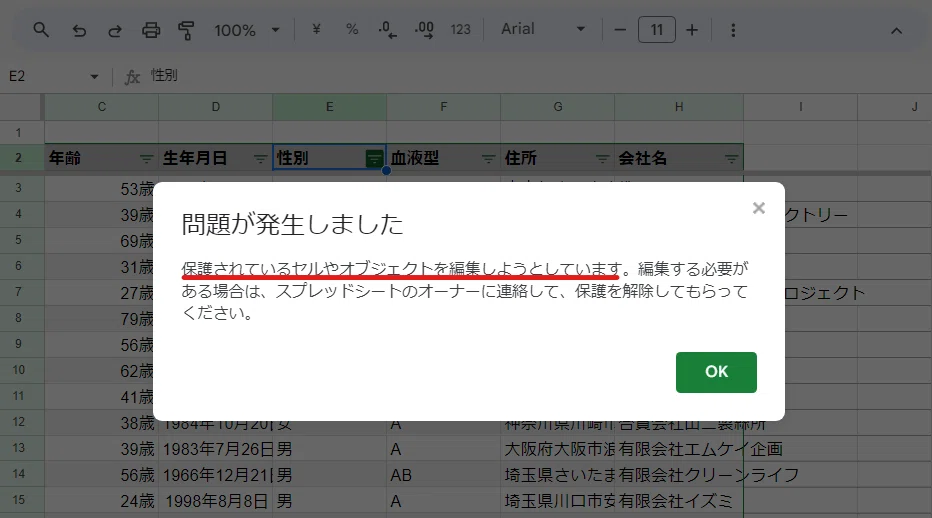Apply percent format
932x518 pixels.
tap(352, 29)
